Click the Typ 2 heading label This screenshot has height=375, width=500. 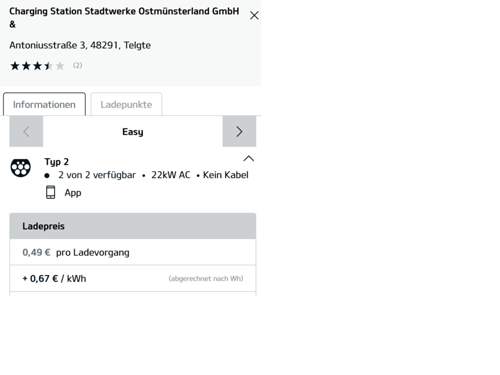[x=57, y=162]
